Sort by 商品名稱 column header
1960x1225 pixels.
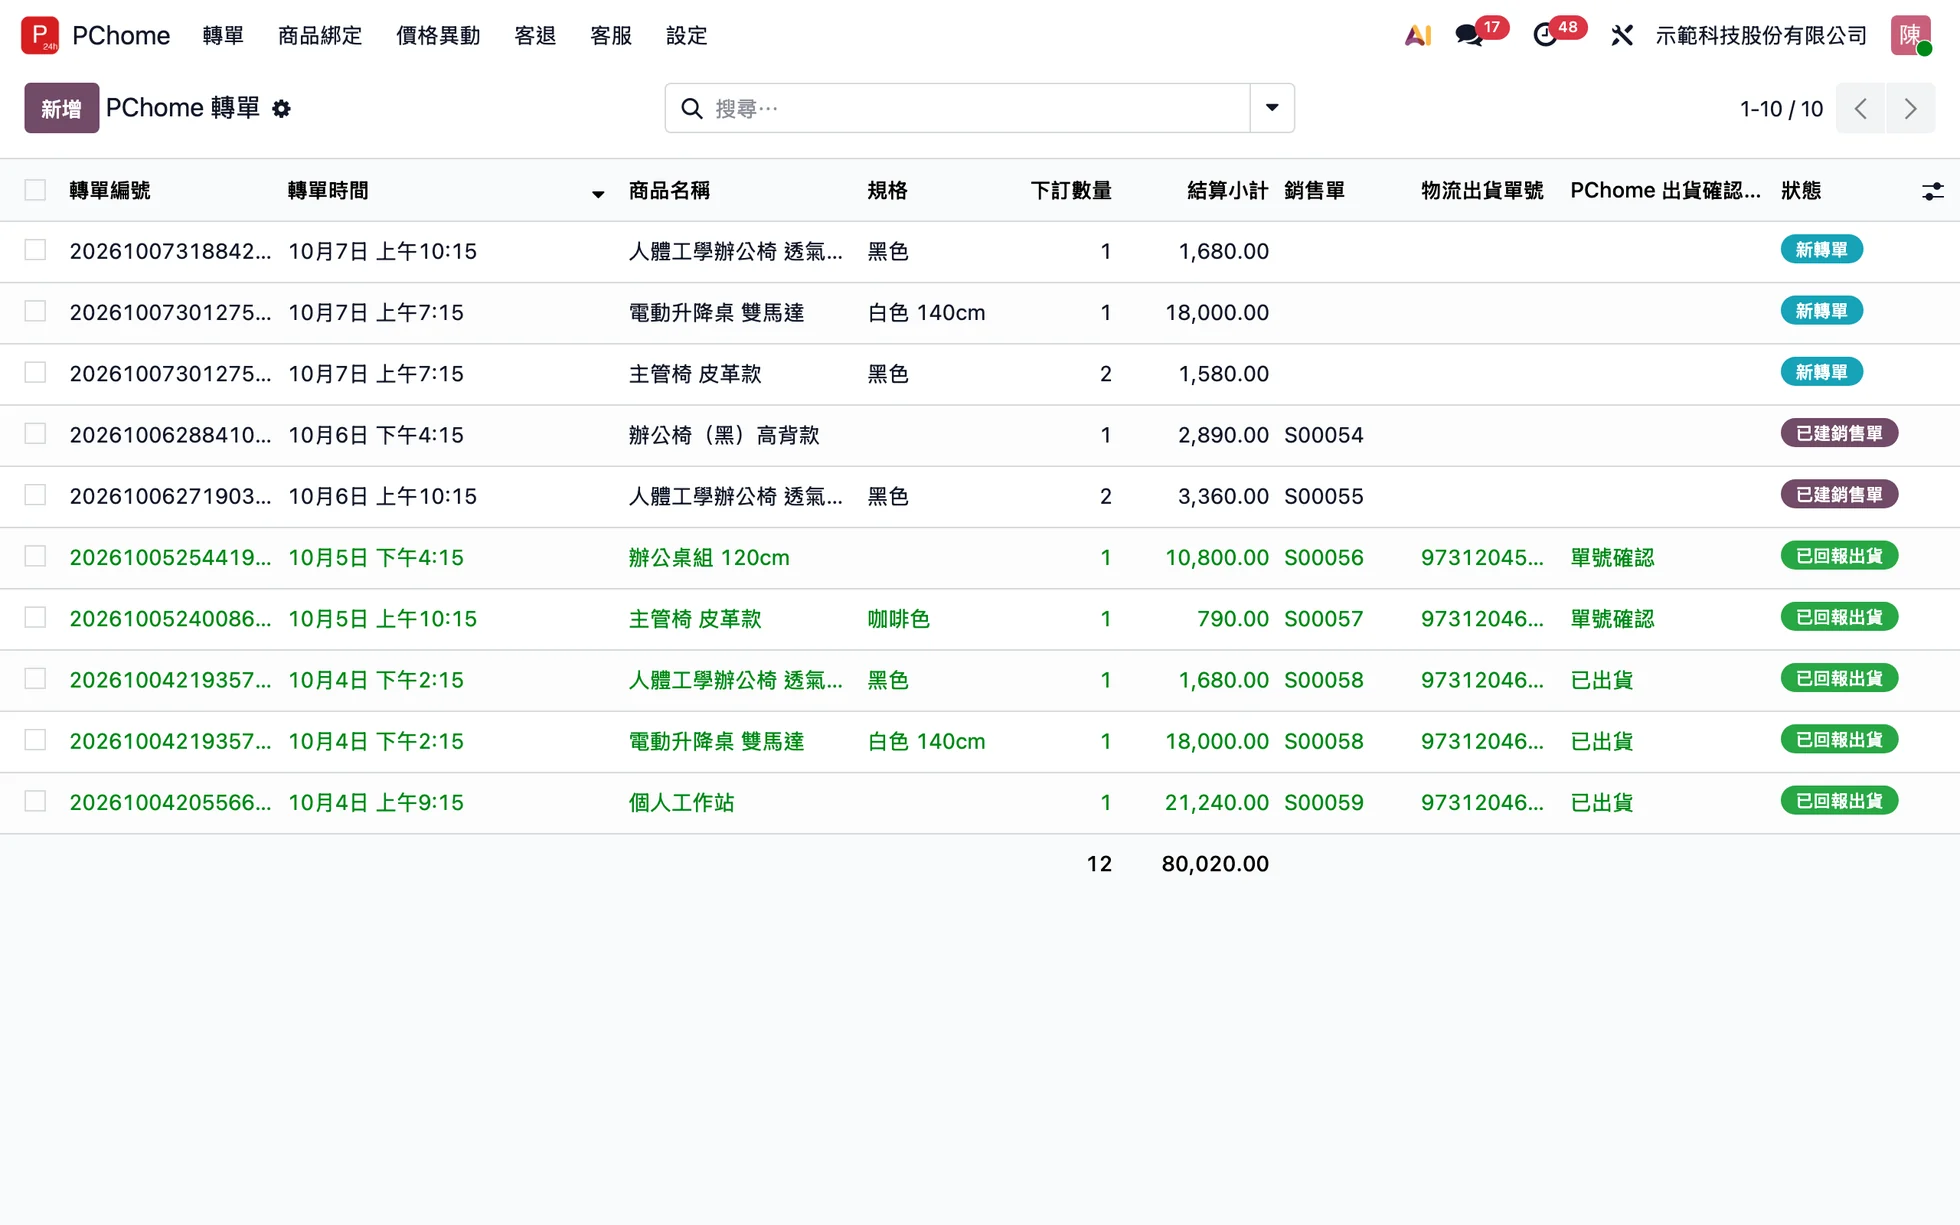point(669,190)
